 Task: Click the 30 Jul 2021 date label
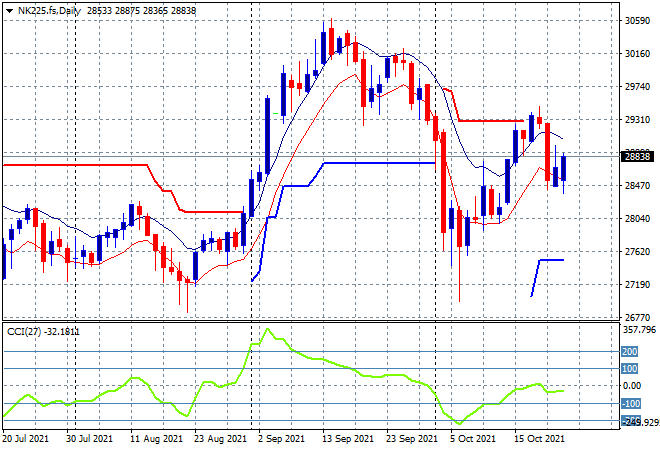coord(89,439)
